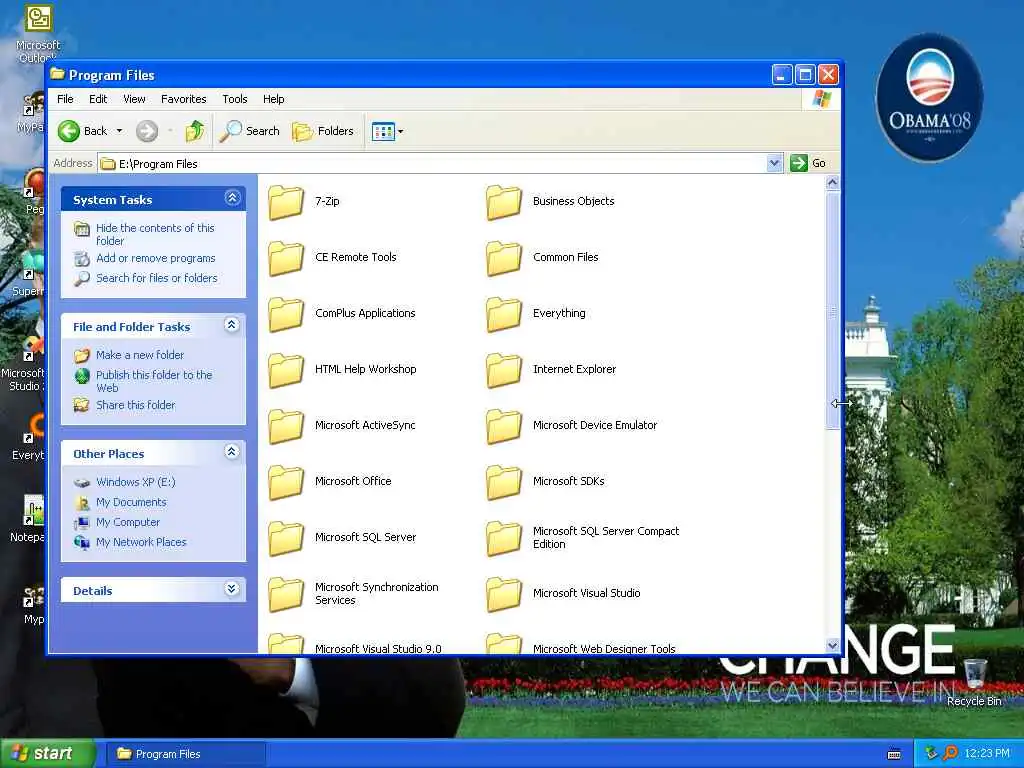
Task: Go to Windows XP (E:) drive link
Action: tap(135, 482)
